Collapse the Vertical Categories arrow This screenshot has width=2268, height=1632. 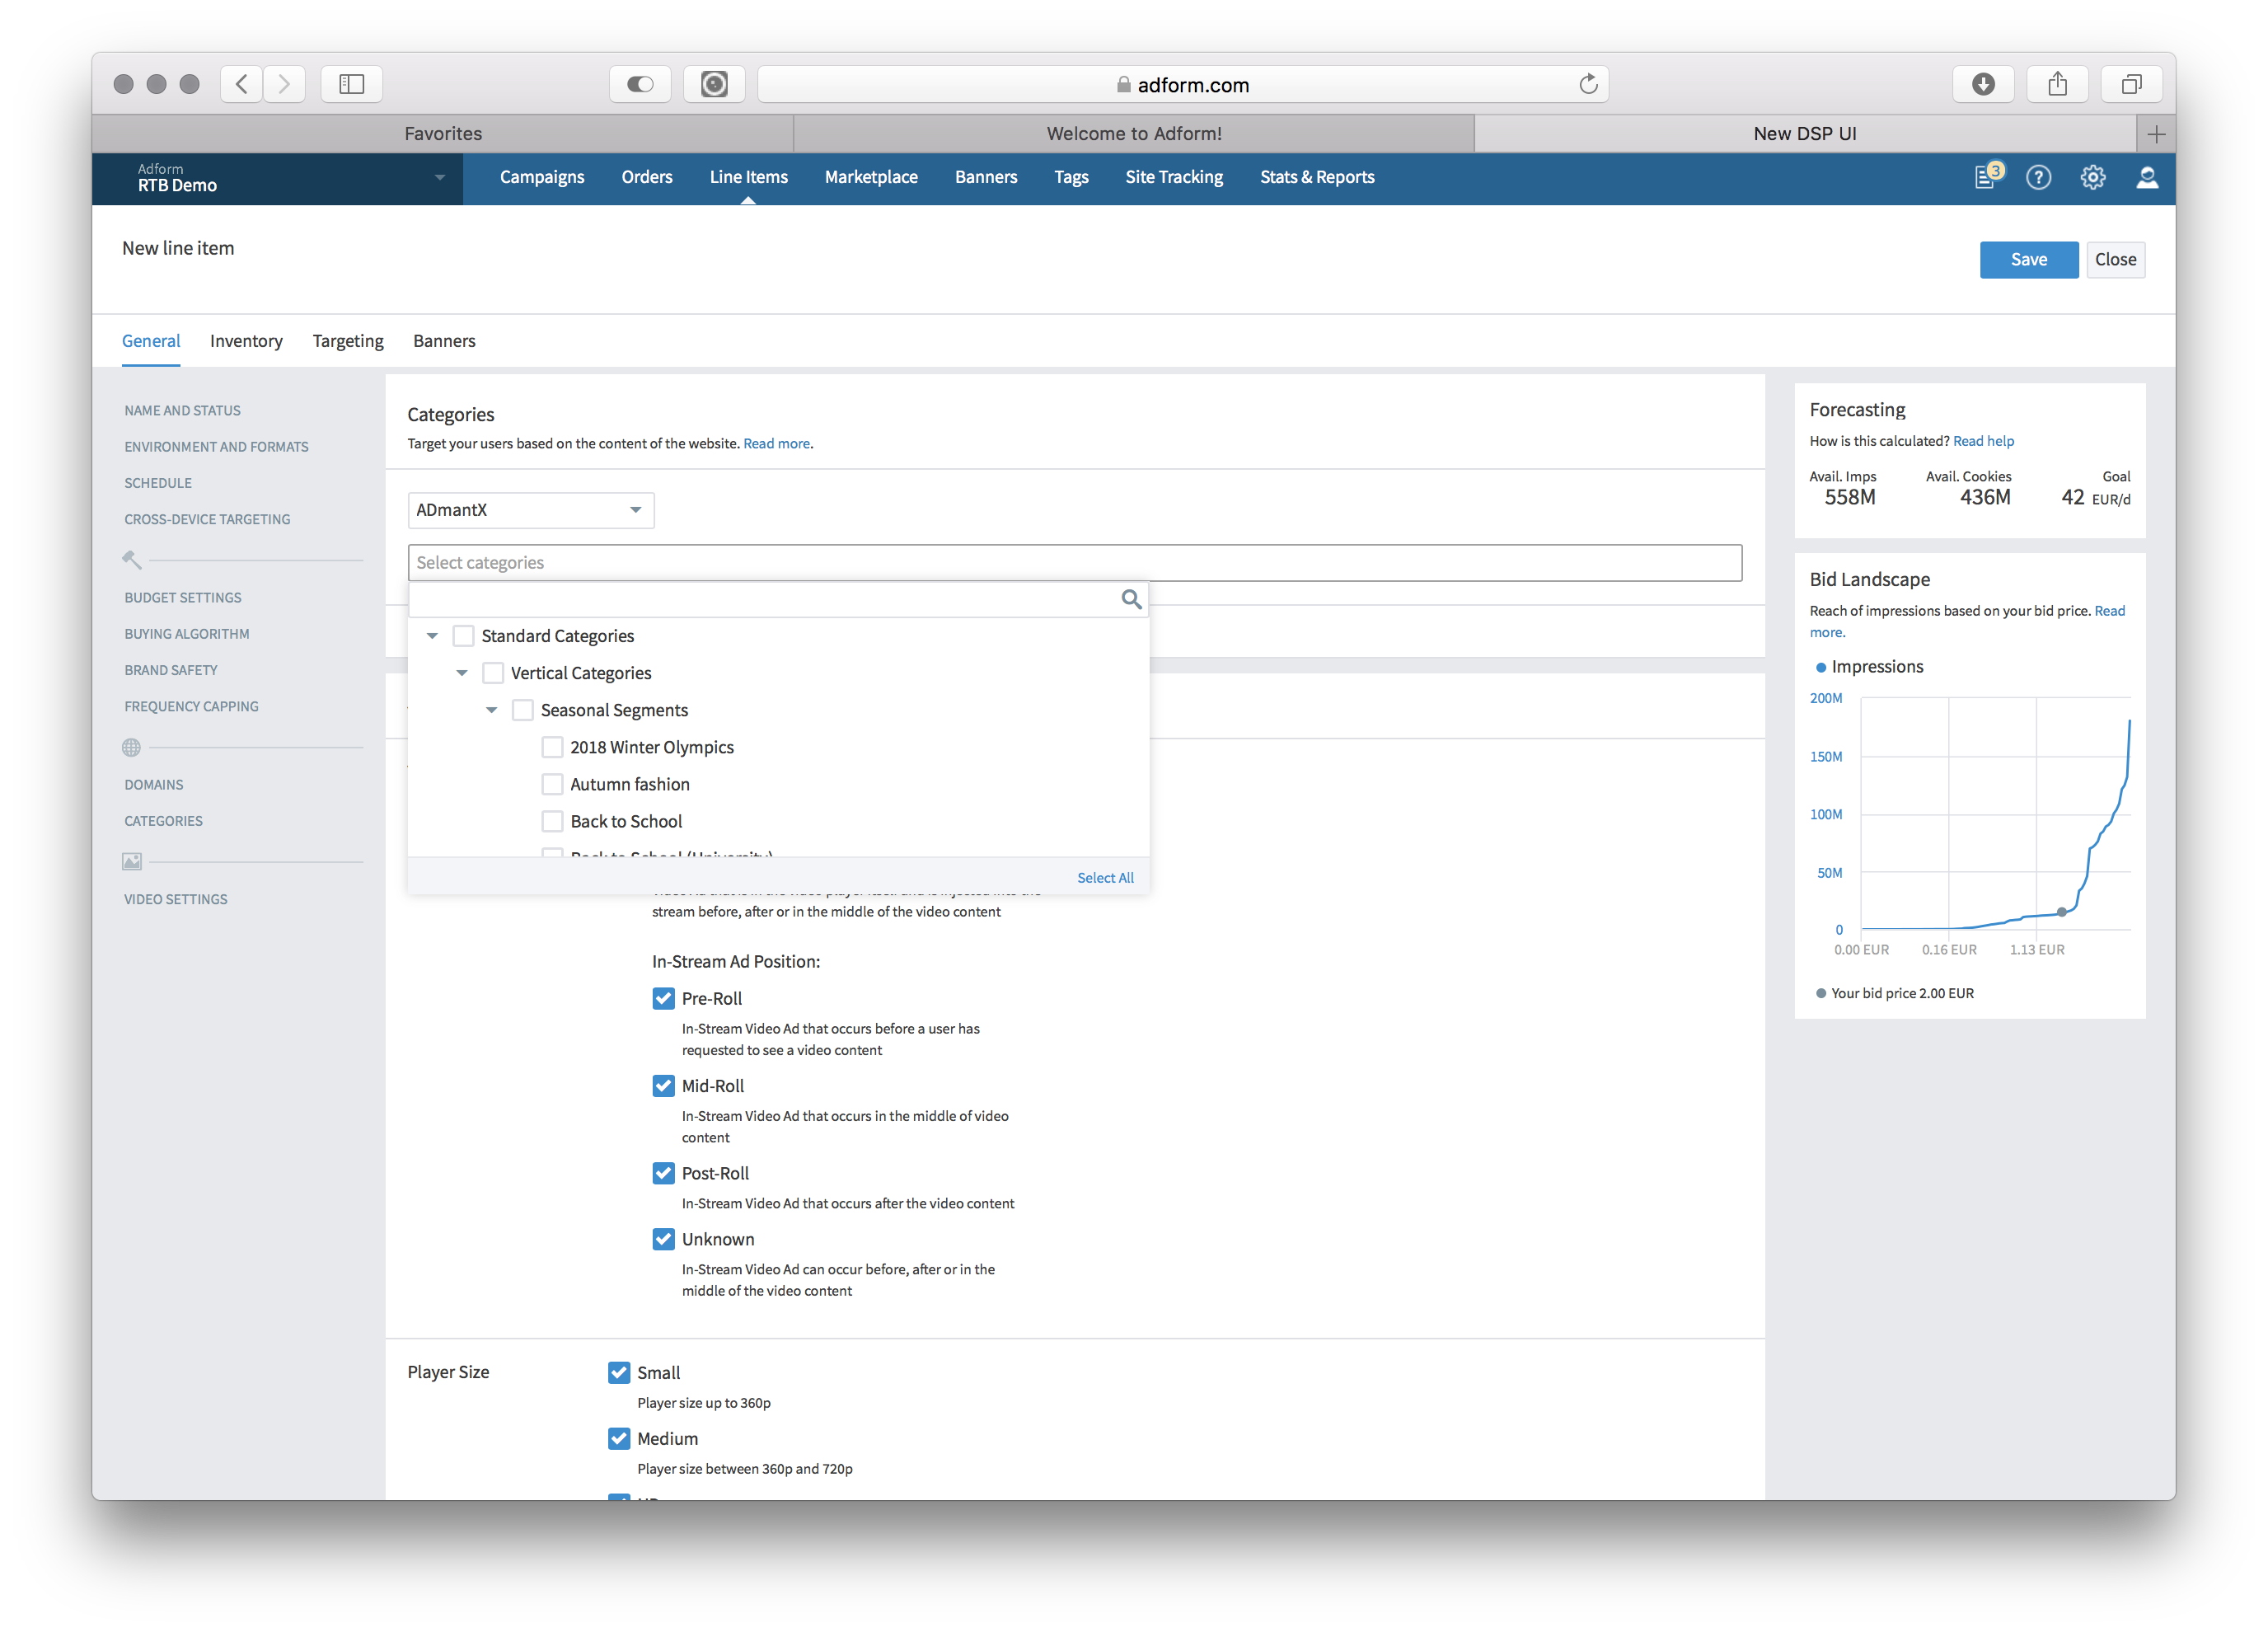point(462,673)
